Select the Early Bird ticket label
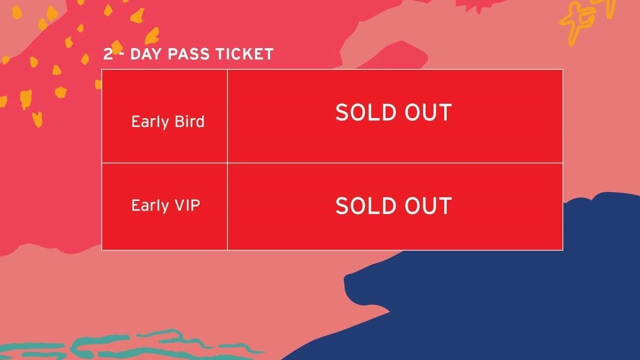Image resolution: width=640 pixels, height=360 pixels. [x=168, y=122]
